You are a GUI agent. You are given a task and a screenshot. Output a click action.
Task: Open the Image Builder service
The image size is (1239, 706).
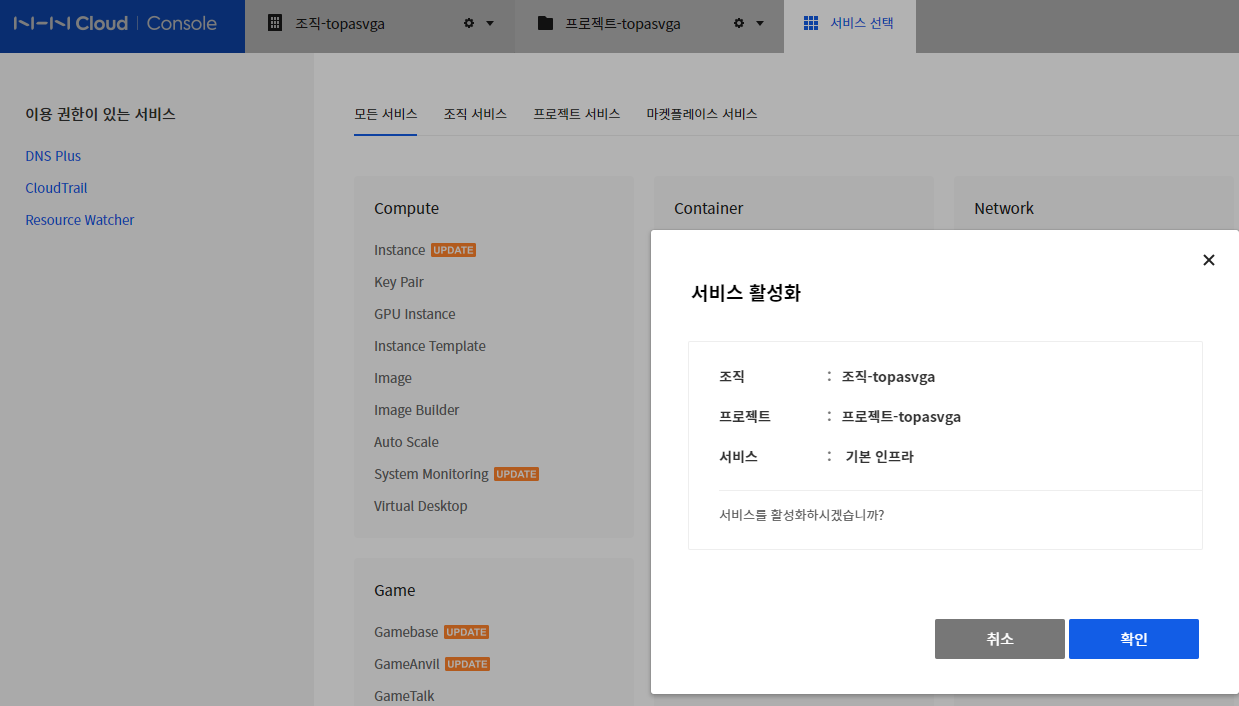(x=417, y=410)
